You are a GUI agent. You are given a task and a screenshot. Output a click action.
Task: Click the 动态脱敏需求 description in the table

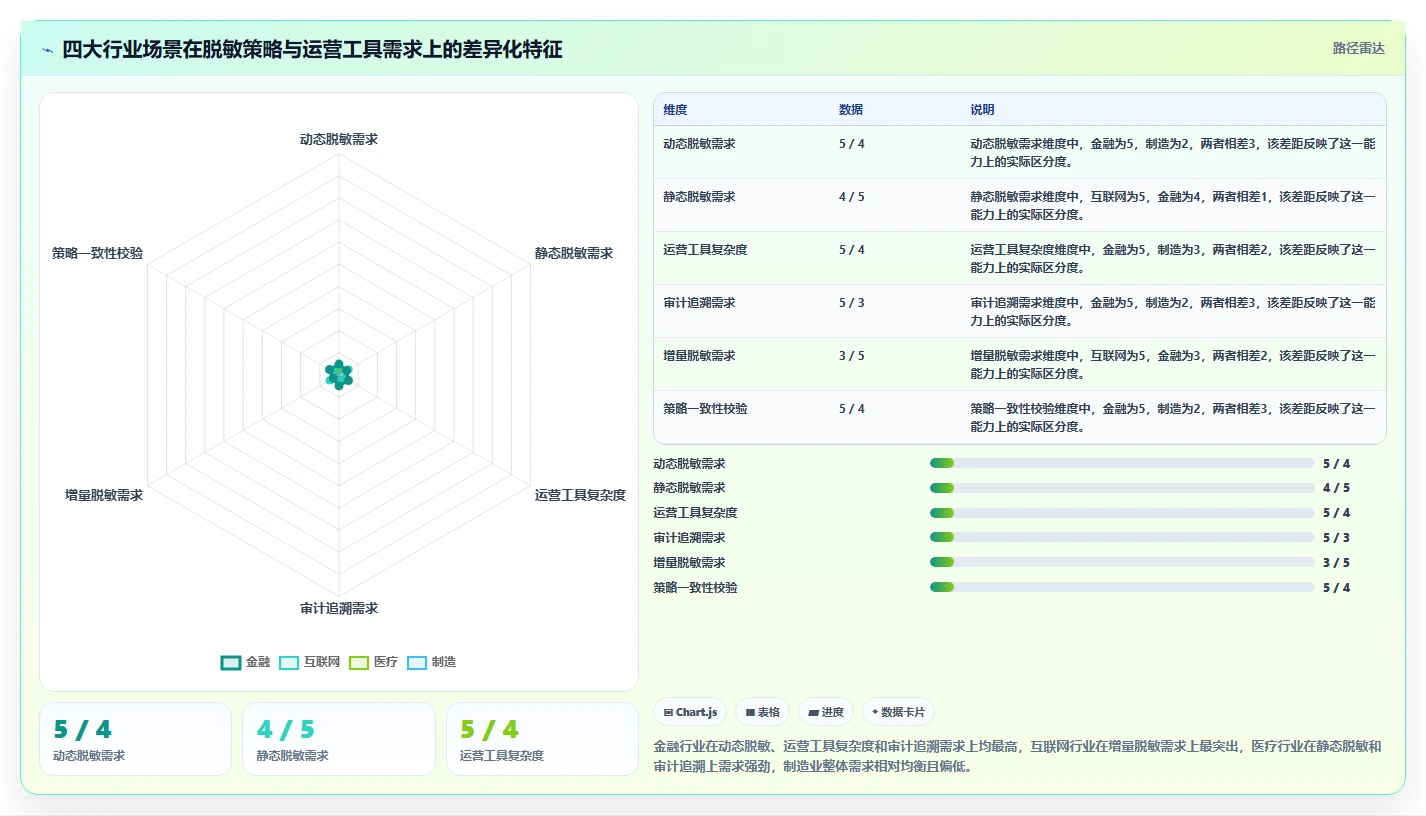[1172, 152]
